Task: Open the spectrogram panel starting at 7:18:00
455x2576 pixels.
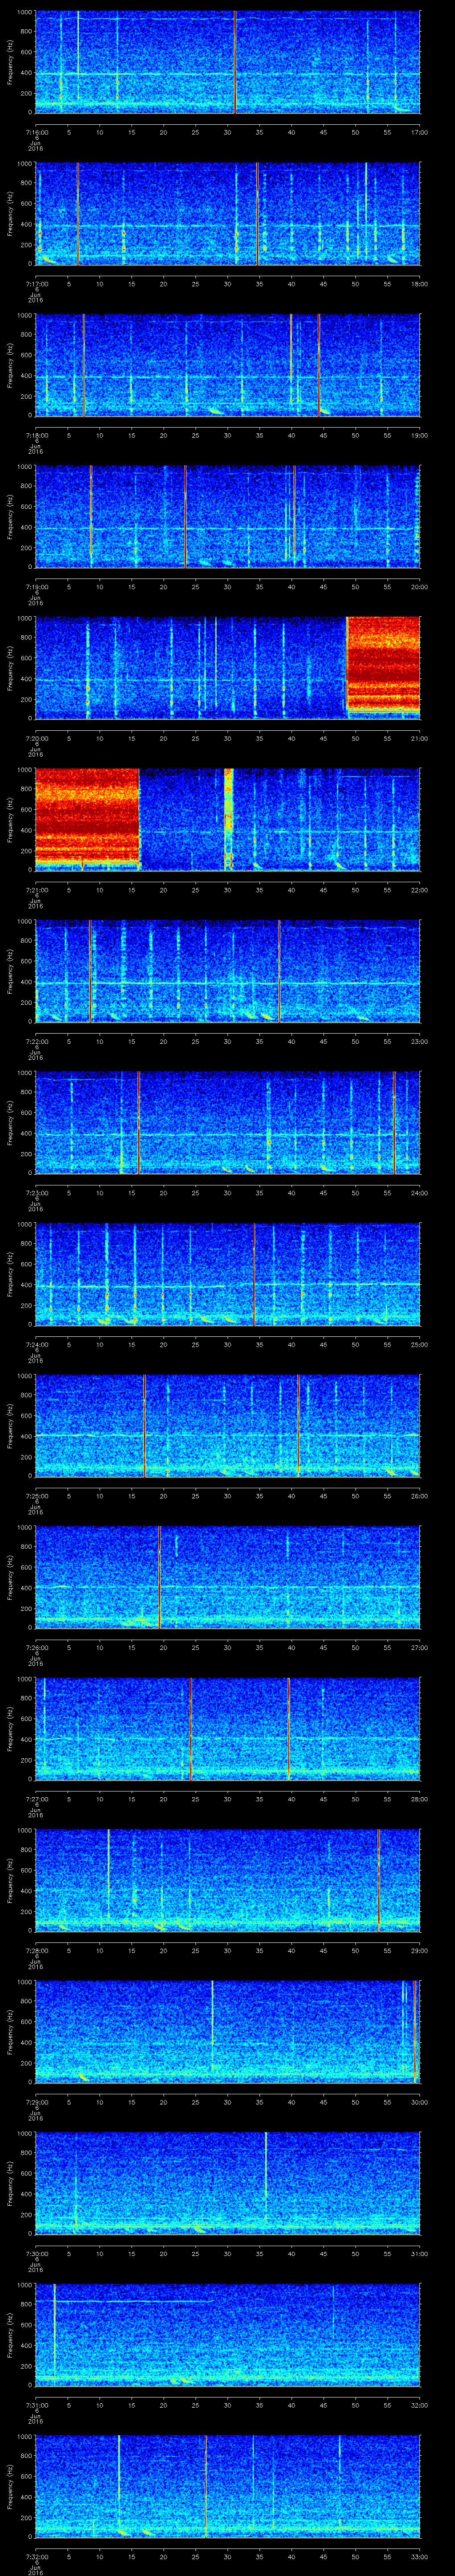Action: point(227,365)
